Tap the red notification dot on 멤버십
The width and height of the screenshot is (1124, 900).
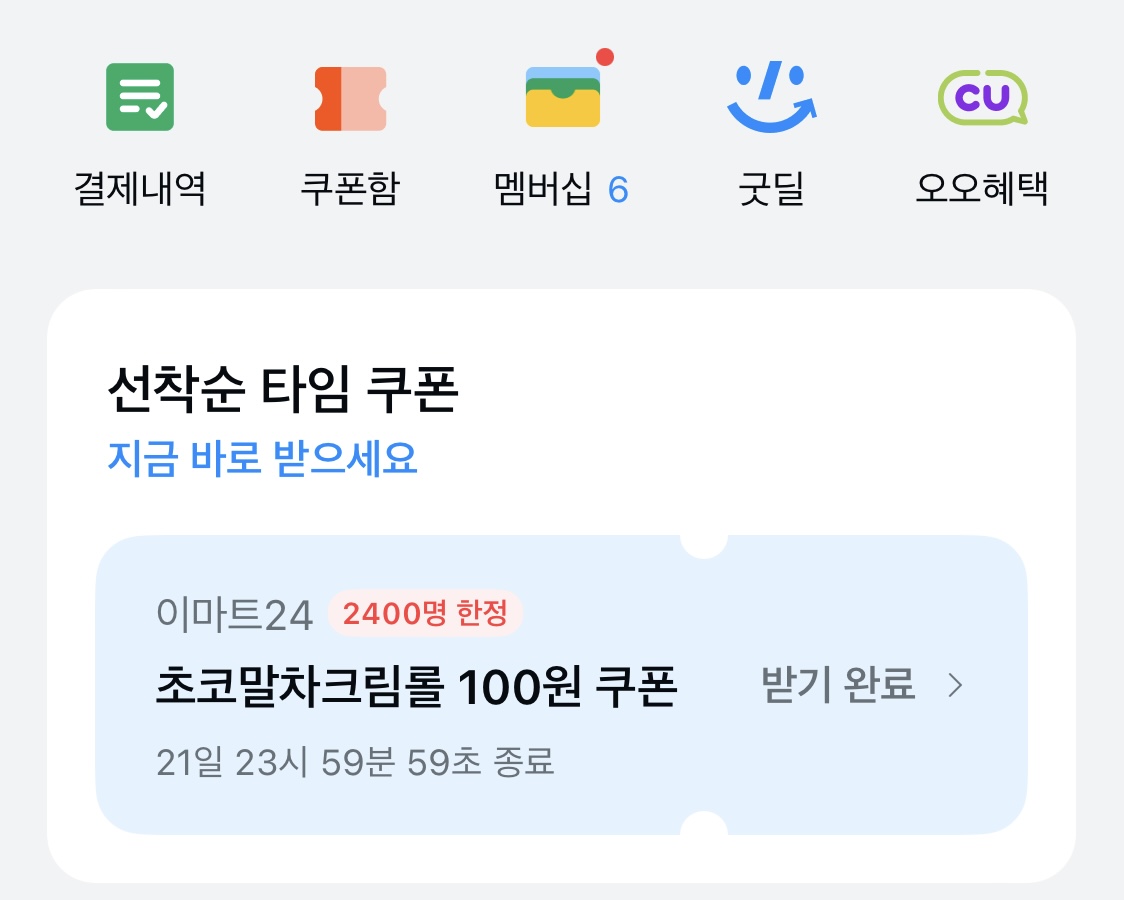605,57
